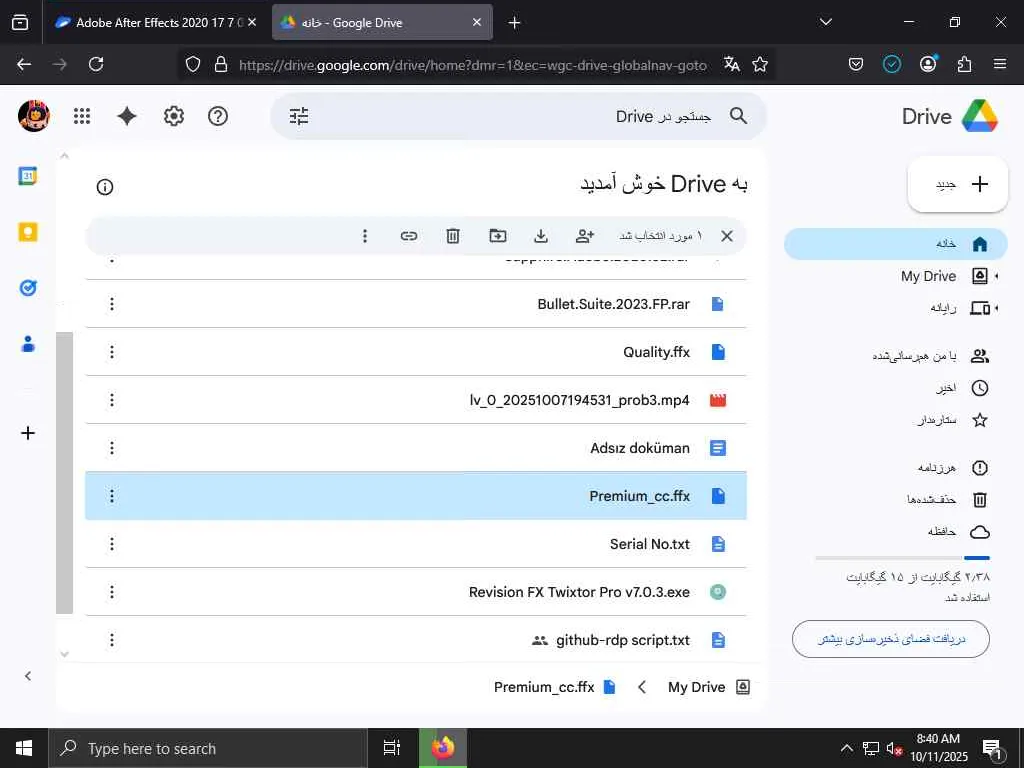Open advanced search filter options
The height and width of the screenshot is (768, 1024).
pyautogui.click(x=299, y=116)
